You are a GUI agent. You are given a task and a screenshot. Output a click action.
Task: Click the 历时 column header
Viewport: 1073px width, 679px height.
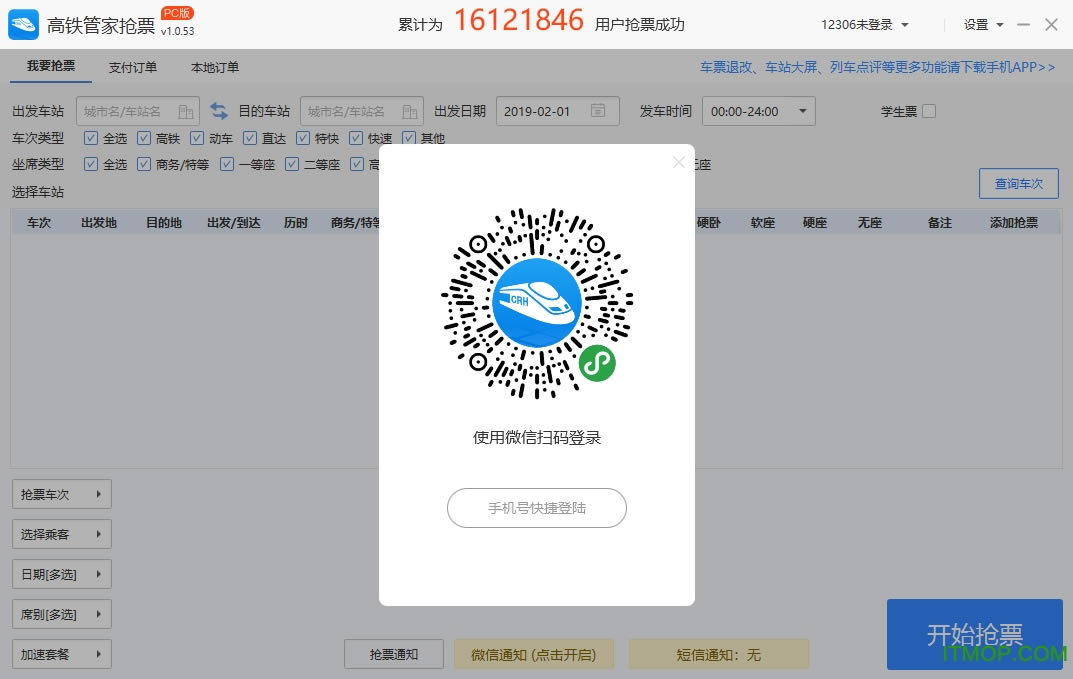point(296,222)
